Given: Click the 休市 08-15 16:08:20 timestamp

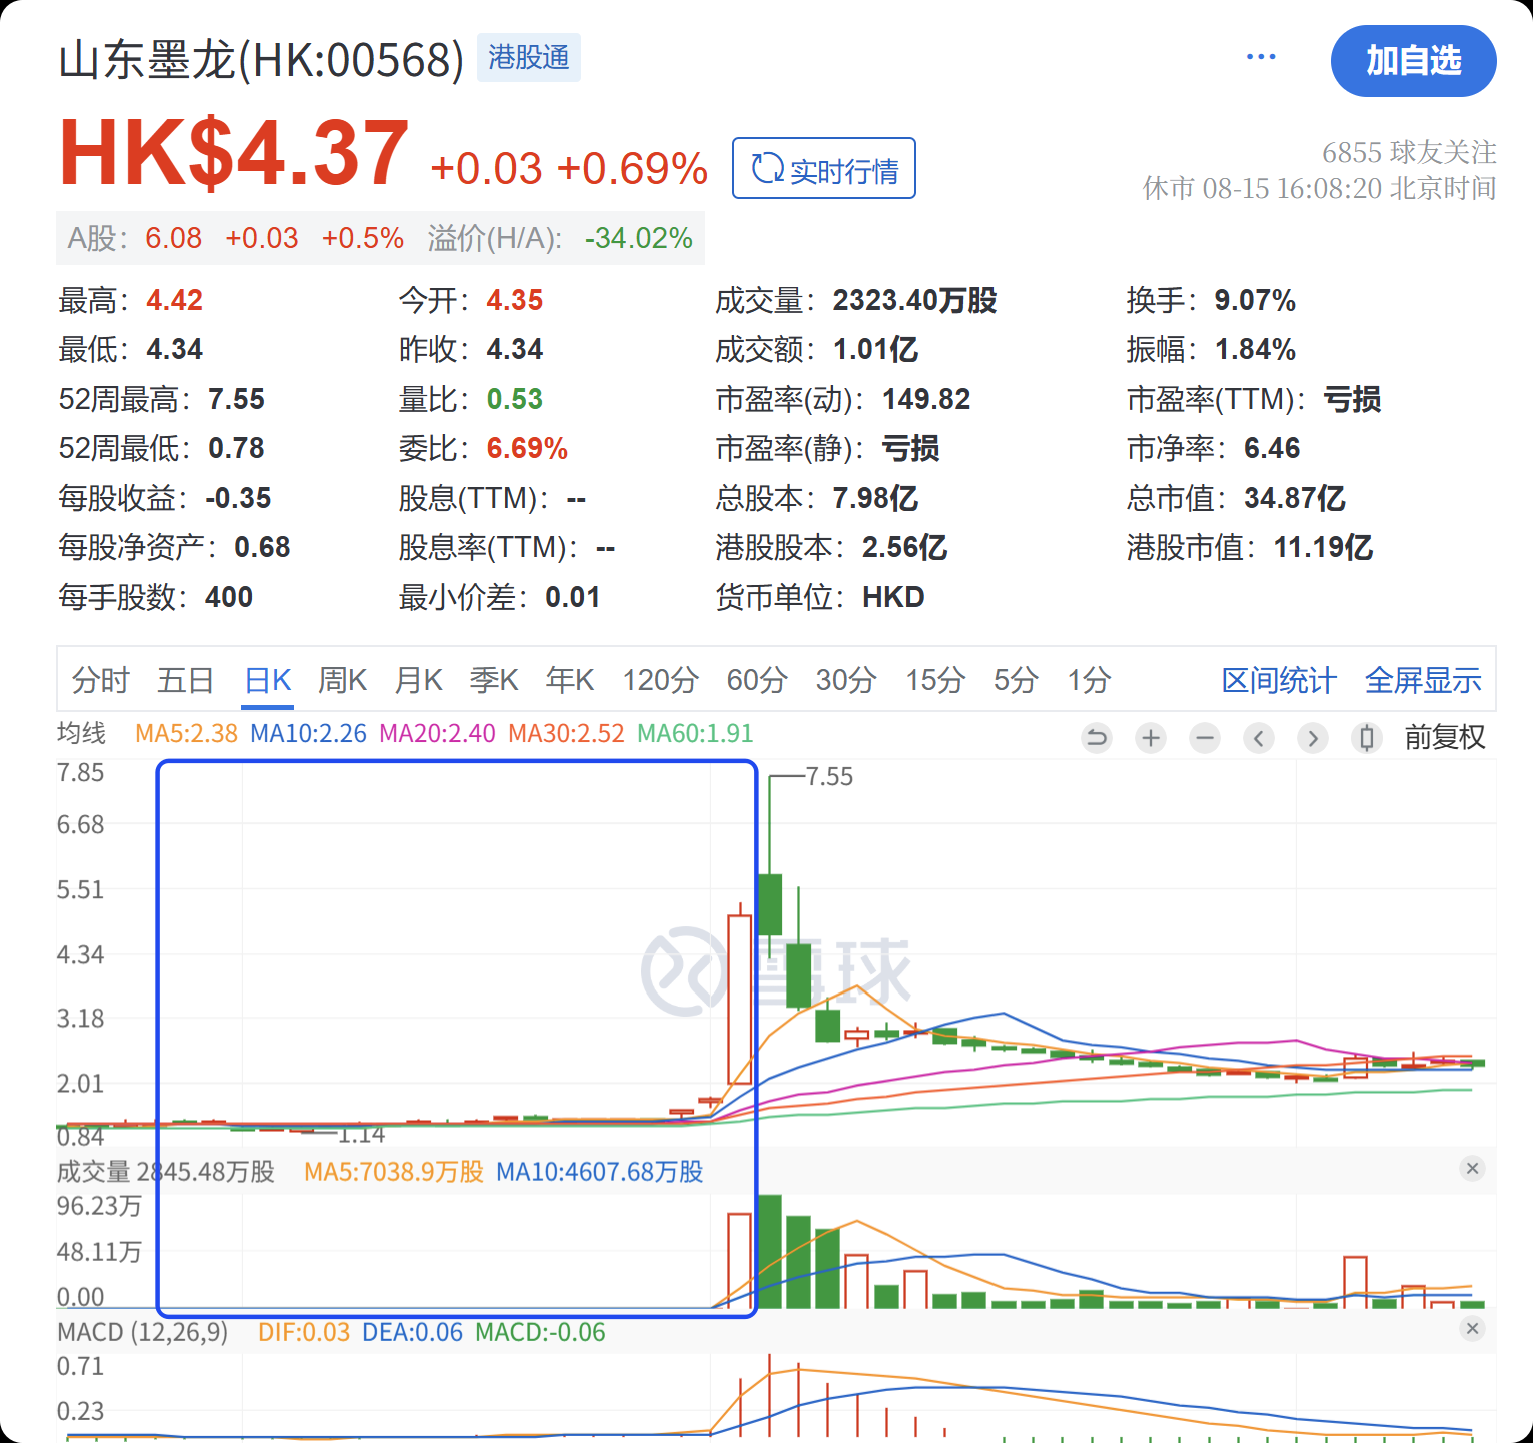Looking at the screenshot, I should coord(1319,188).
